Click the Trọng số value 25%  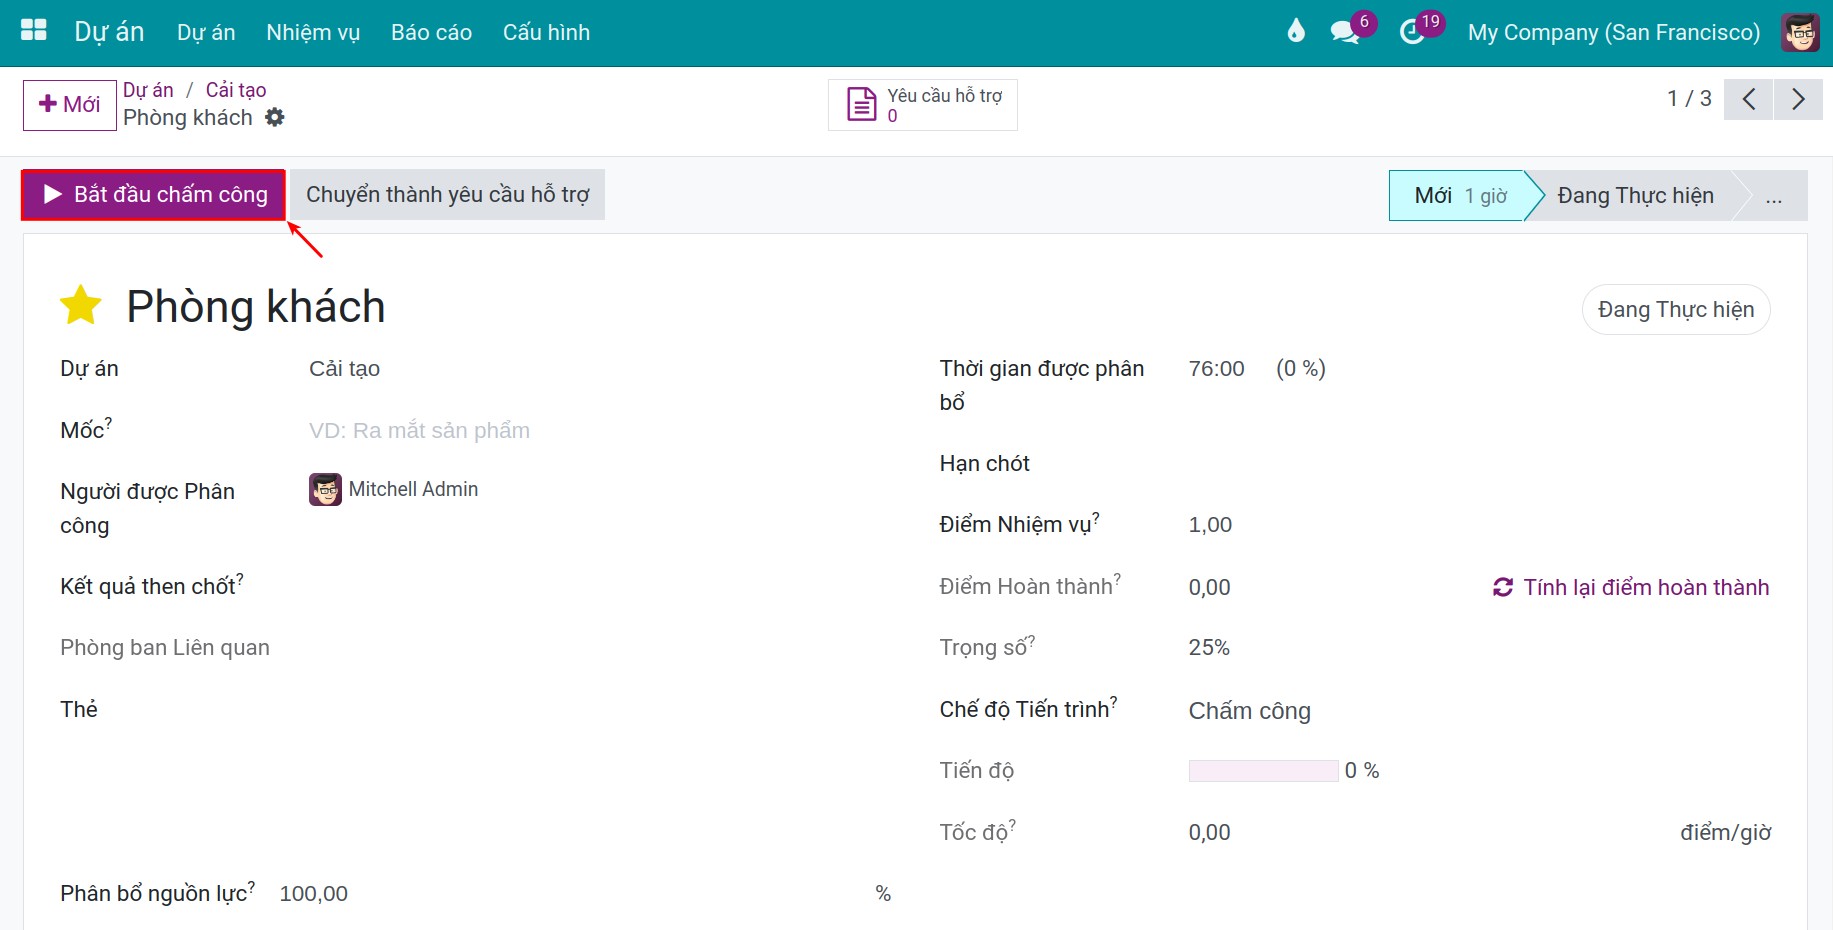click(x=1209, y=648)
